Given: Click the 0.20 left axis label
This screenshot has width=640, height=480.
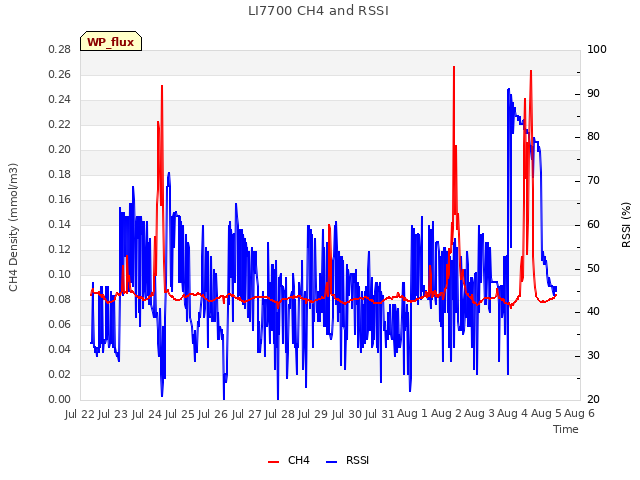Looking at the screenshot, I should 60,149.
